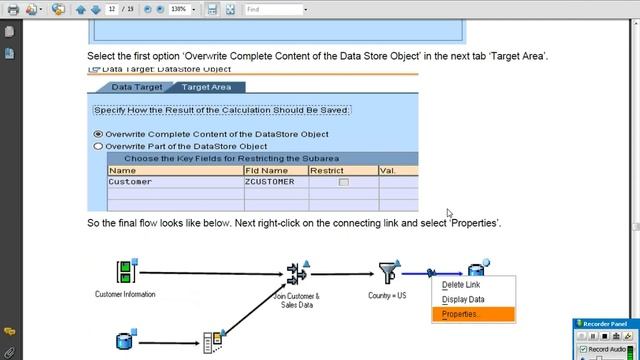Open the Find options dropdown arrow

(306, 9)
